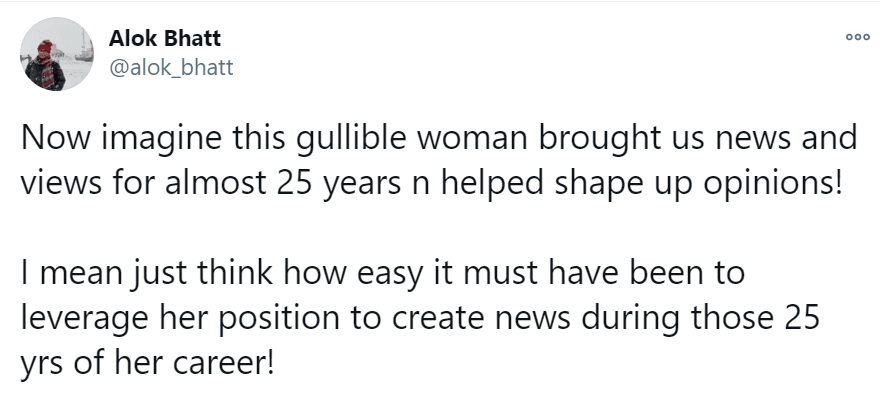Visit profile via the Alok Bhatt display name
Image resolution: width=880 pixels, height=395 pixels.
point(164,38)
